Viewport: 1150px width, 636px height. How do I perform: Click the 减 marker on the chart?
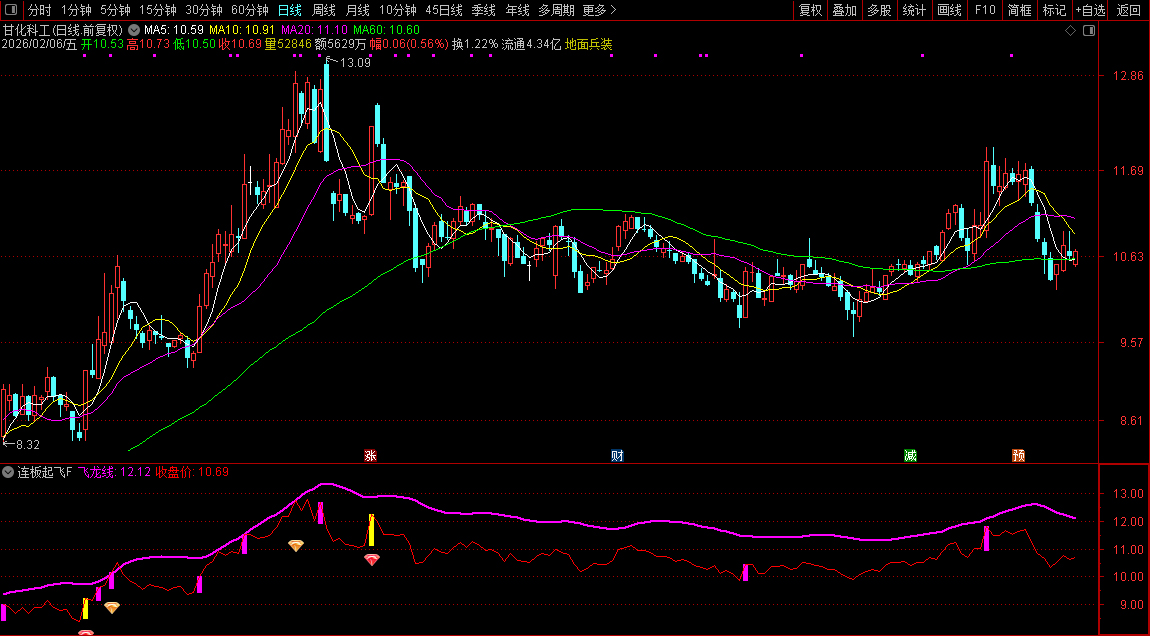tap(910, 456)
